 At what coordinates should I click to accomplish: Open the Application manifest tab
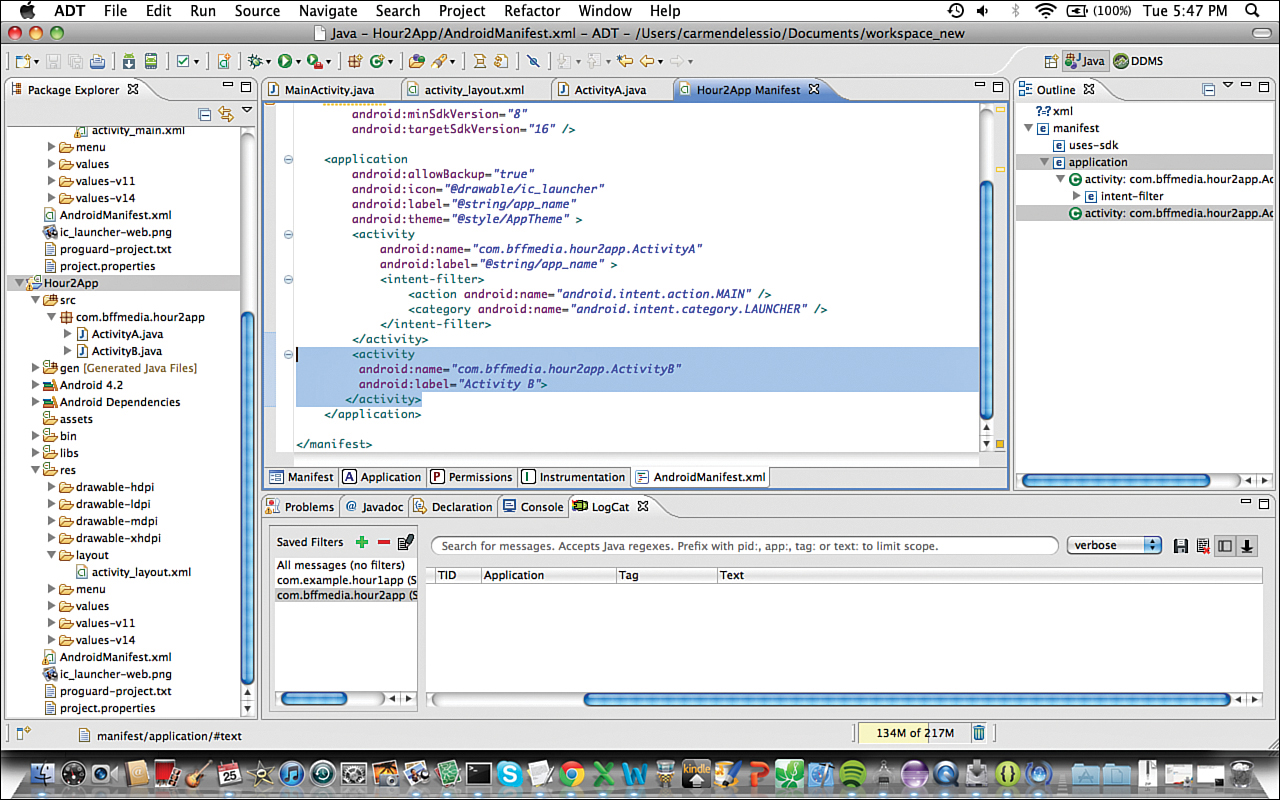pos(381,477)
